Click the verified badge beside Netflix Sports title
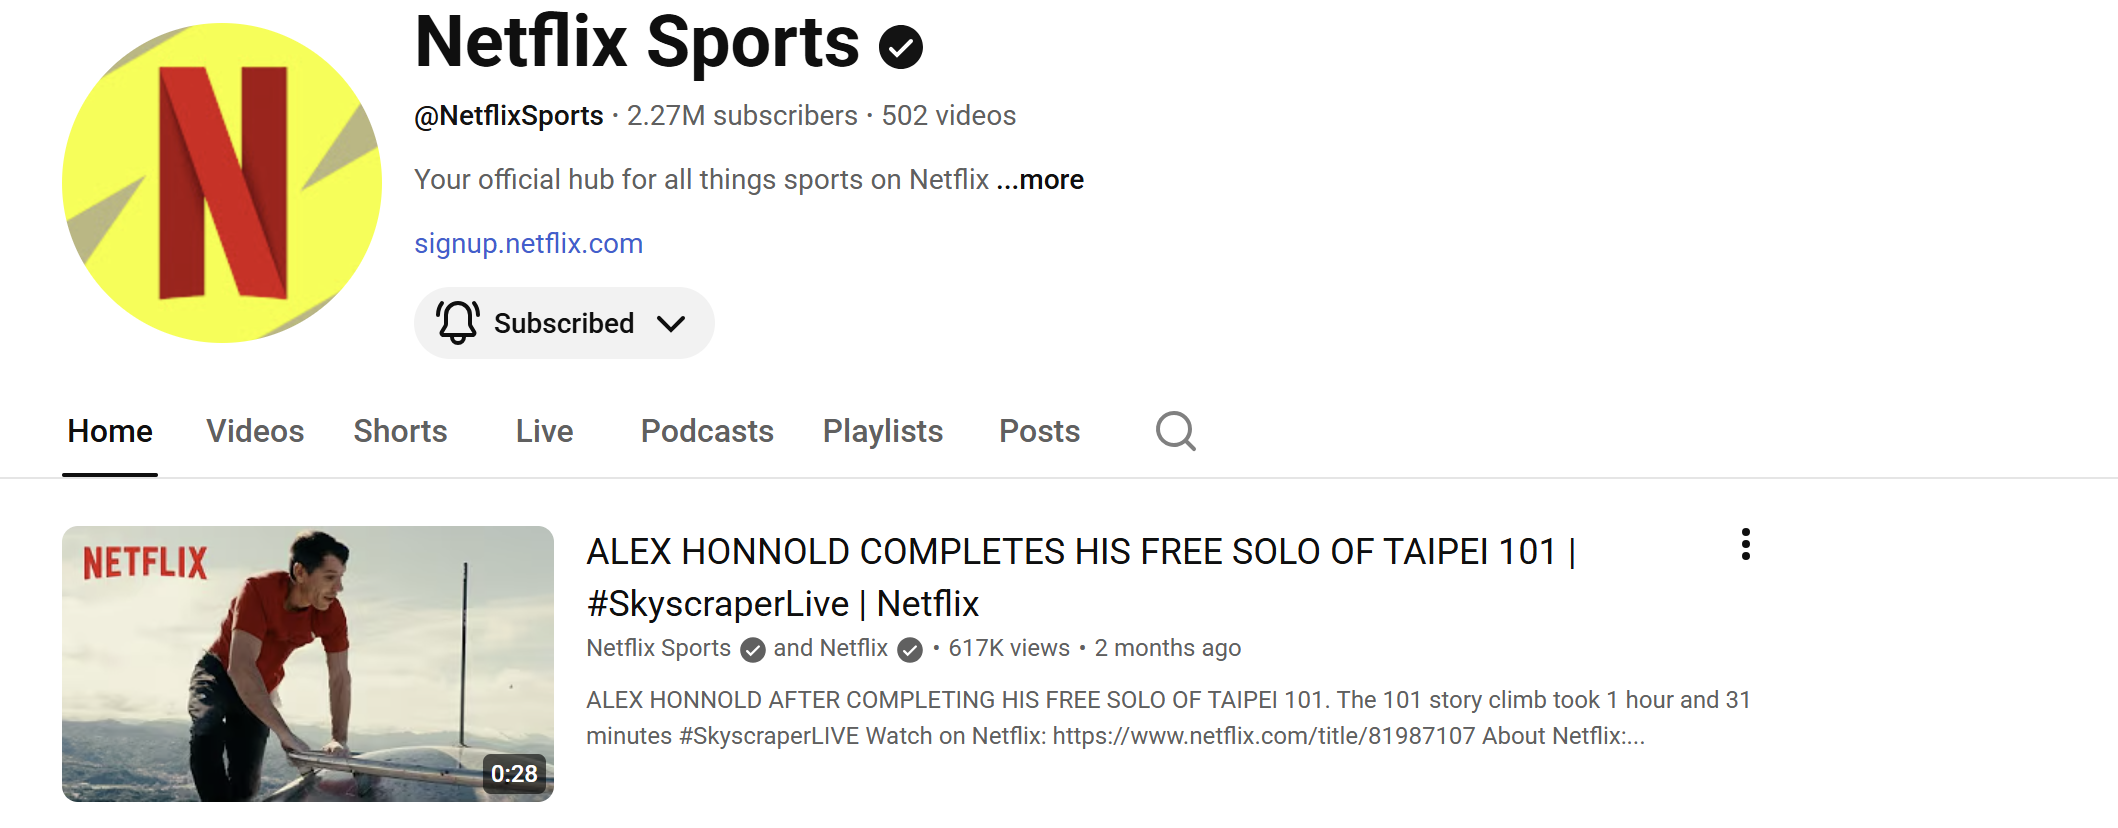 point(900,47)
